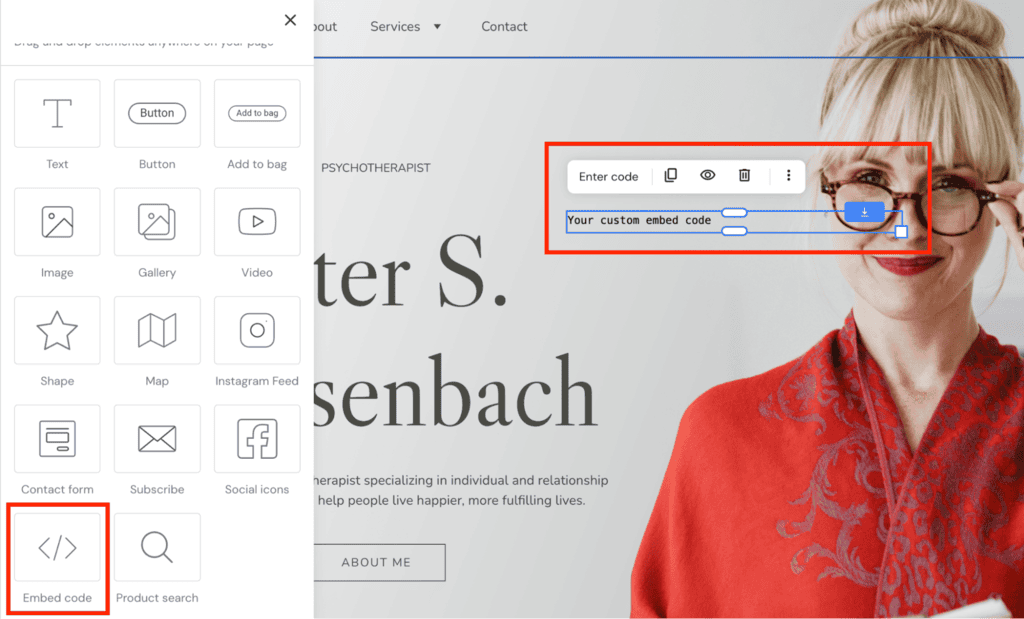1024x619 pixels.
Task: Add an Image element to the page
Action: pos(57,222)
